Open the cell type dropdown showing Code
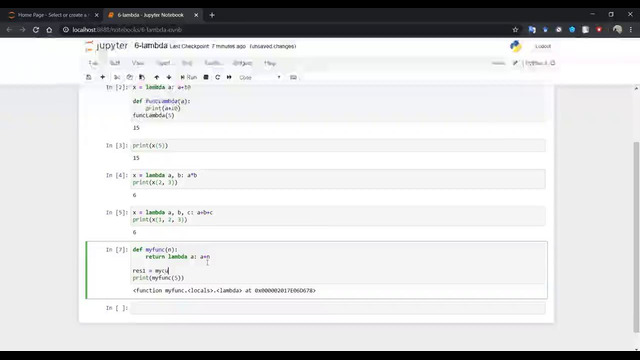The width and height of the screenshot is (640, 360). (x=260, y=77)
